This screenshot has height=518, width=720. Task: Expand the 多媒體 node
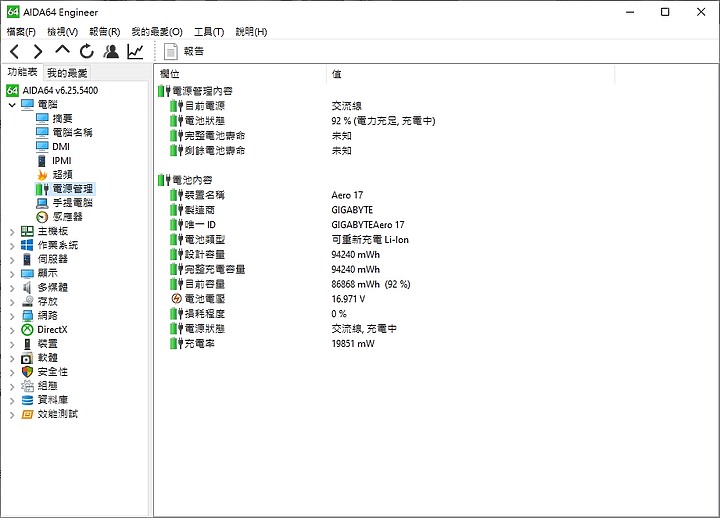click(x=12, y=288)
